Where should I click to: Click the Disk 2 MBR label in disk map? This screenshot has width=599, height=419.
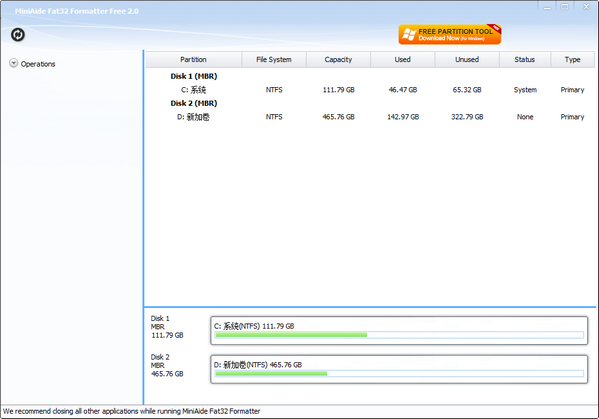pyautogui.click(x=167, y=366)
